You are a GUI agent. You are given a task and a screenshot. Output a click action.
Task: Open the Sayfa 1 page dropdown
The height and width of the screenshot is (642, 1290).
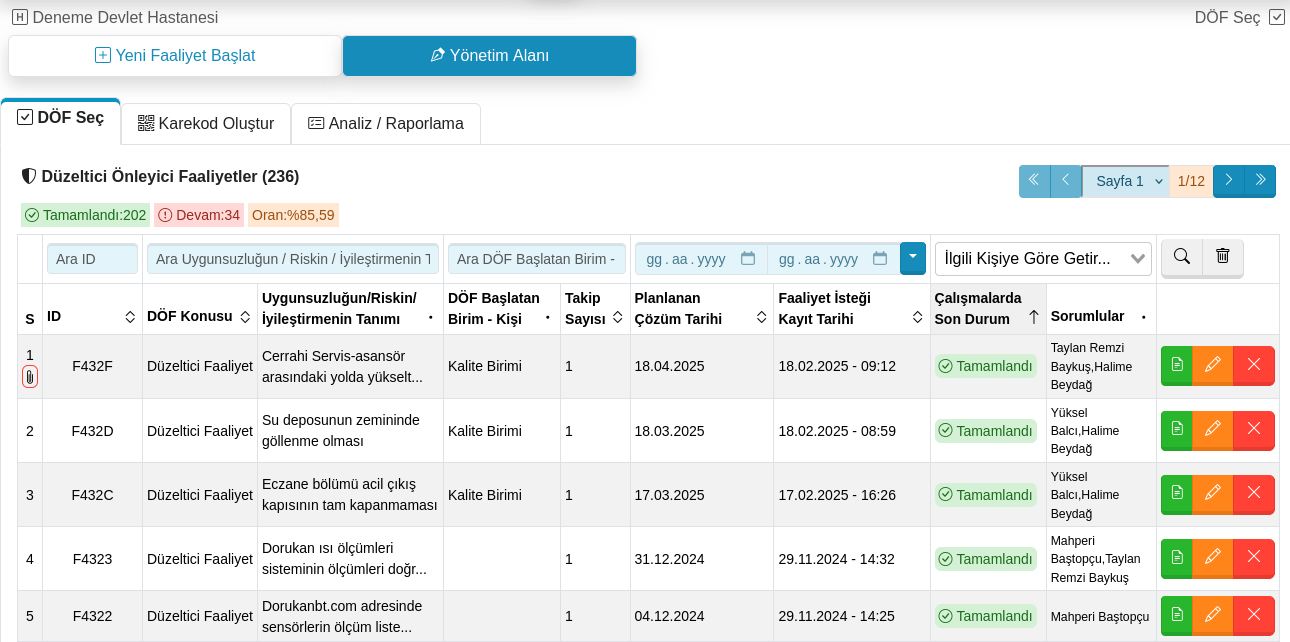click(x=1126, y=181)
